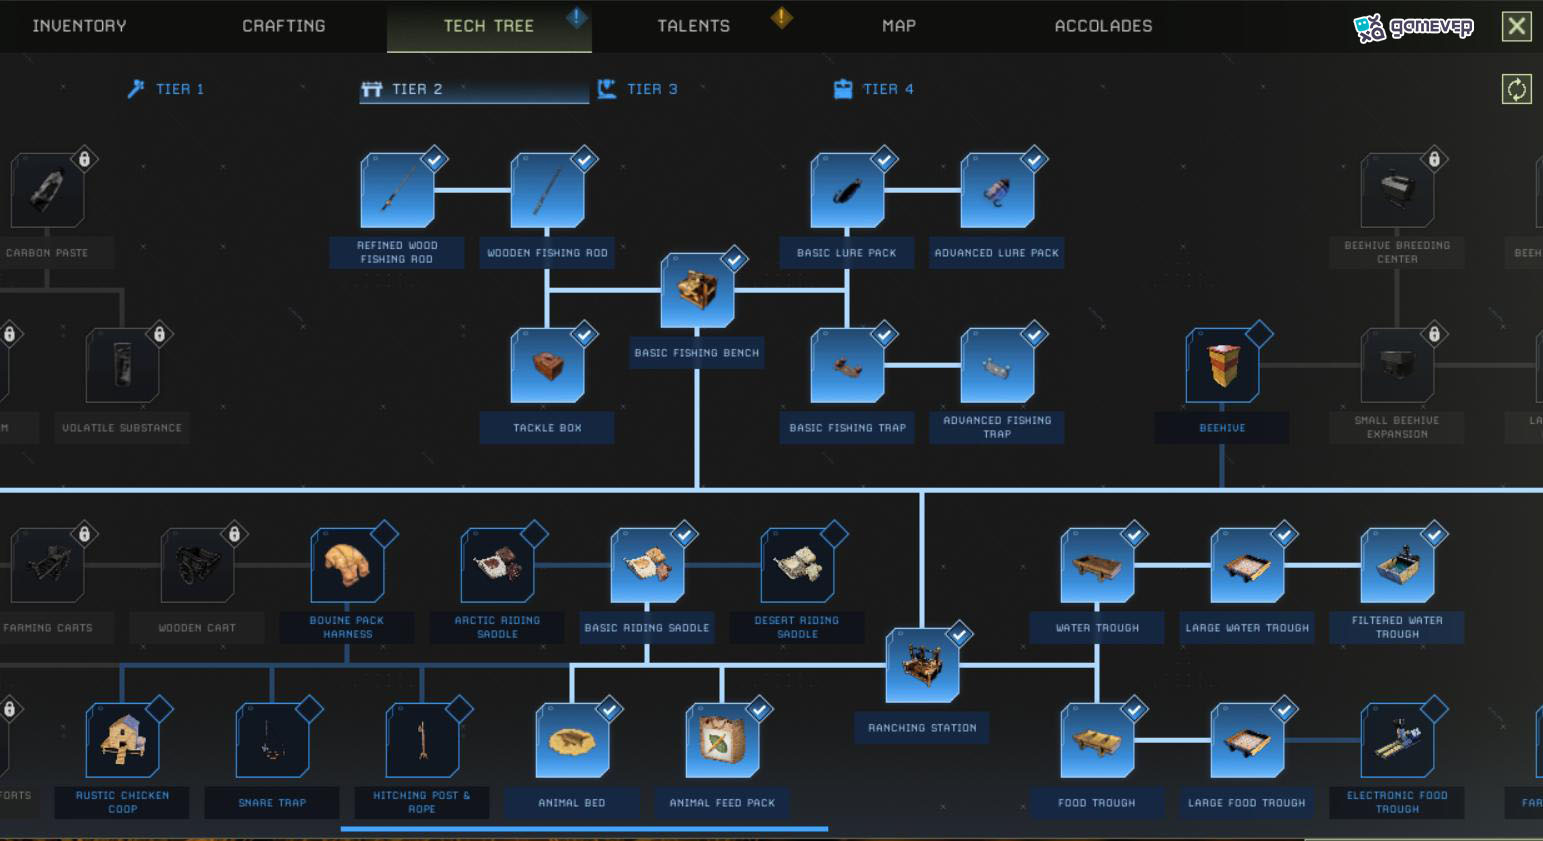
Task: Select the Animal Feed Pack icon
Action: point(722,740)
